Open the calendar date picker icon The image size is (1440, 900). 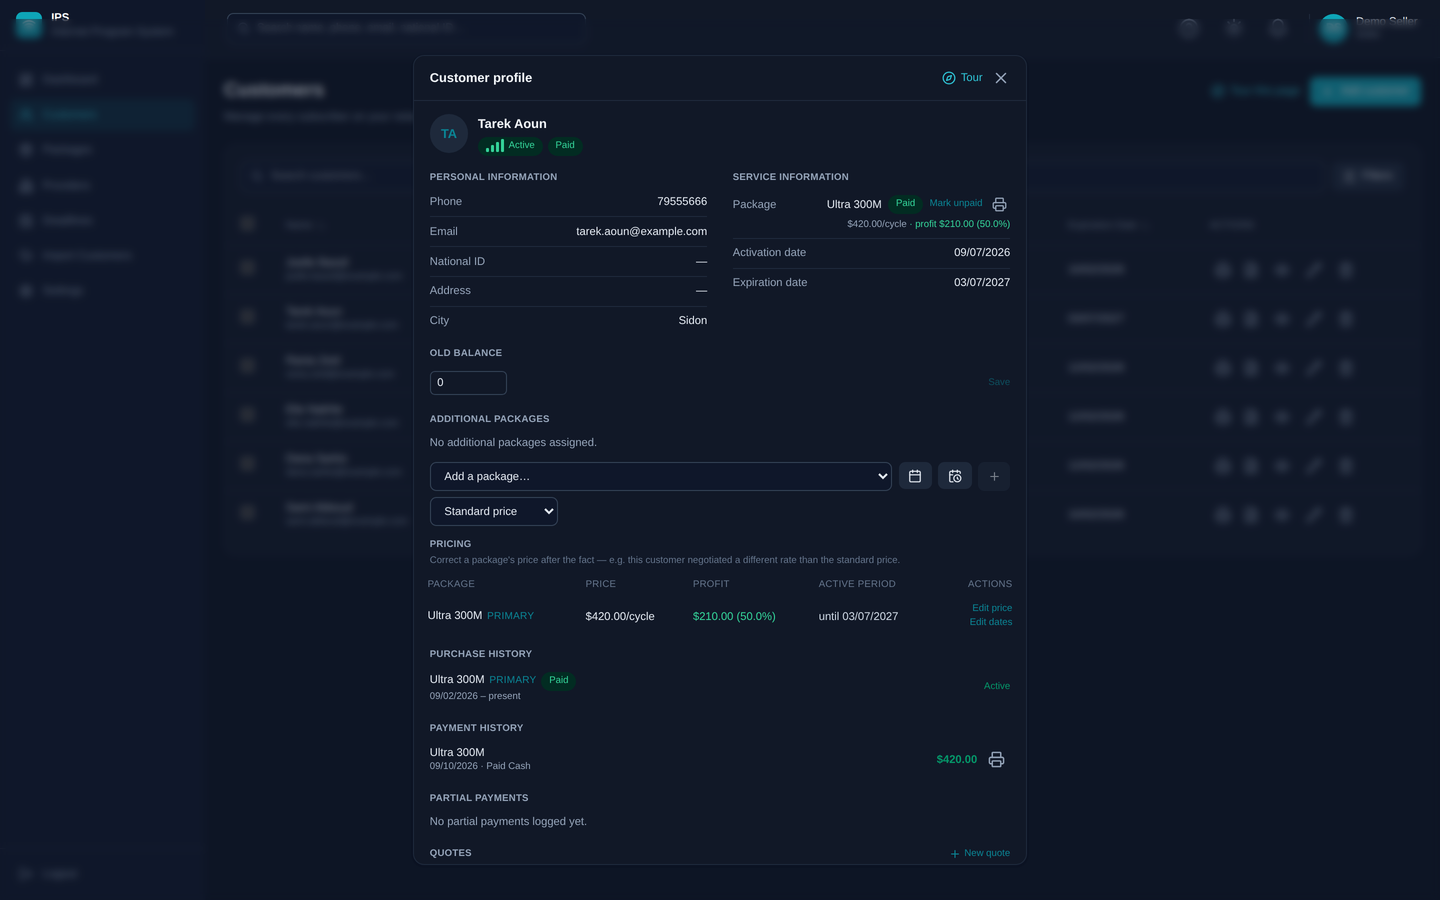point(915,476)
